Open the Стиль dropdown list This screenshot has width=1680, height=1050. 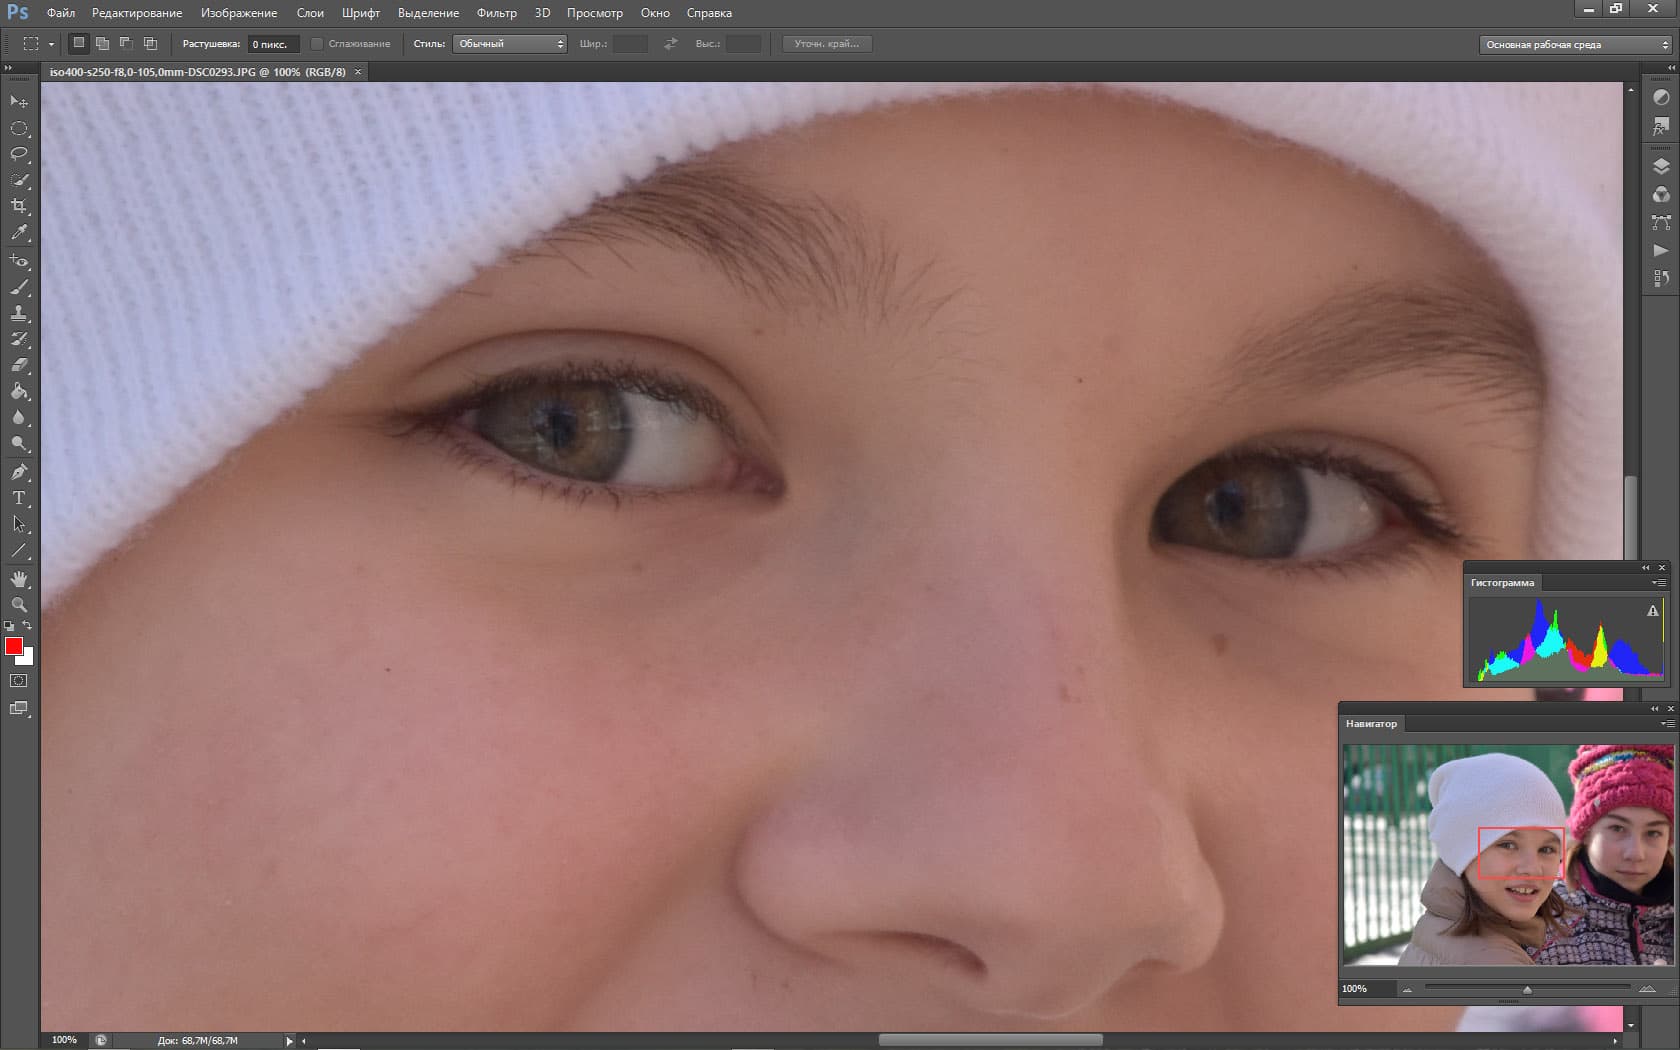pyautogui.click(x=510, y=44)
